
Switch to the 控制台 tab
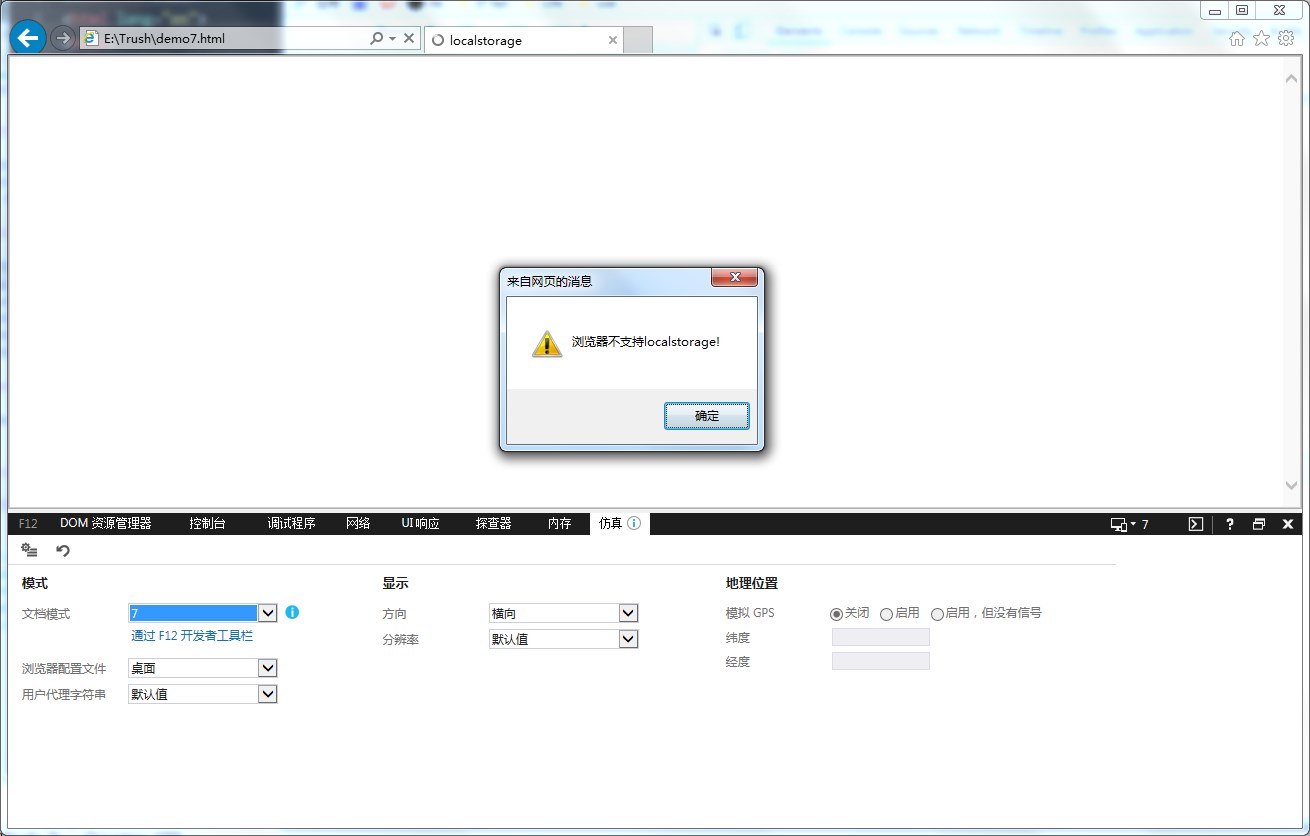click(x=207, y=523)
